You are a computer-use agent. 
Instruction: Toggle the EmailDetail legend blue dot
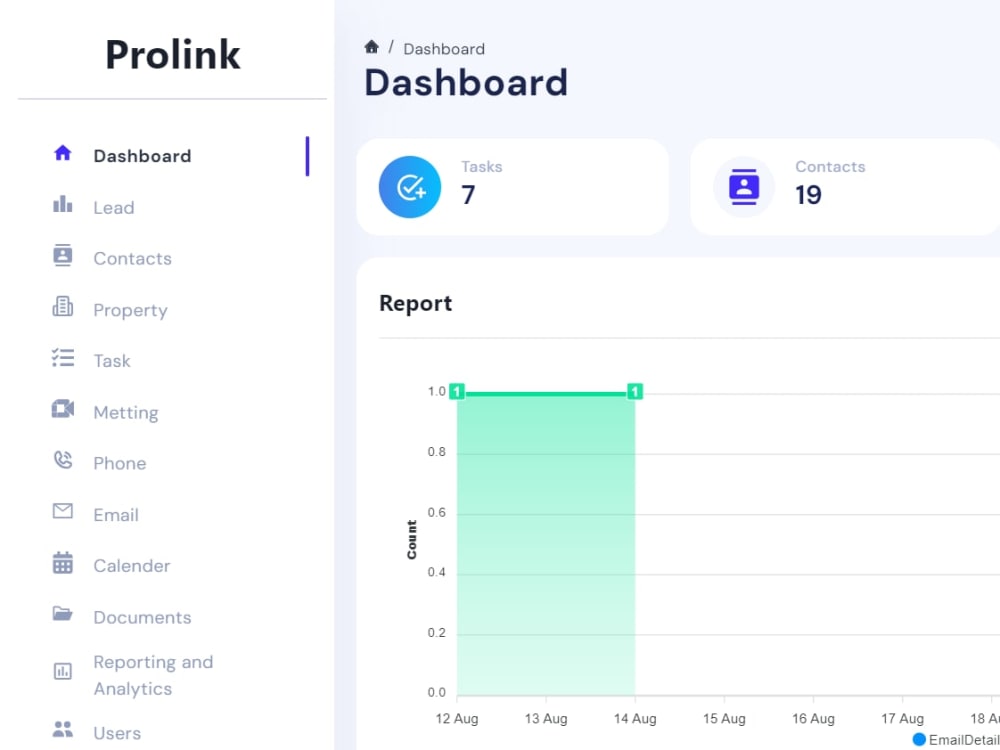[x=919, y=740]
